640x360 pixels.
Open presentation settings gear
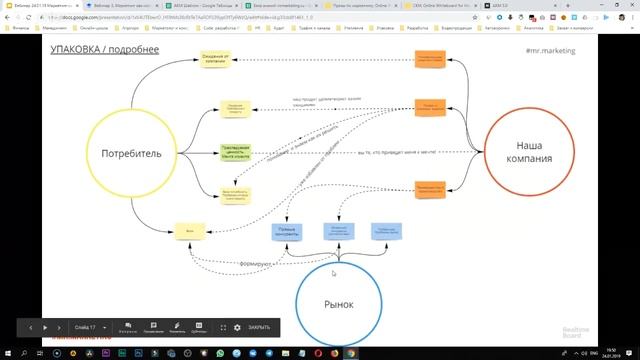point(237,328)
